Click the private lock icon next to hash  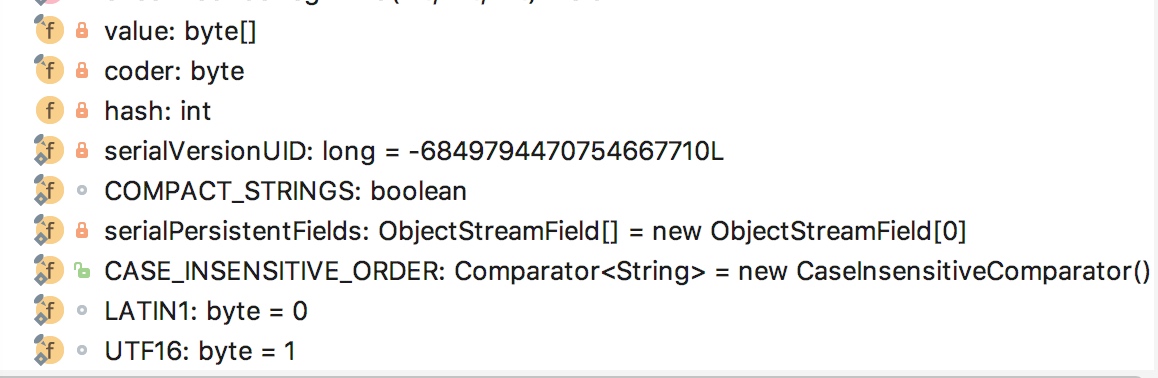82,111
